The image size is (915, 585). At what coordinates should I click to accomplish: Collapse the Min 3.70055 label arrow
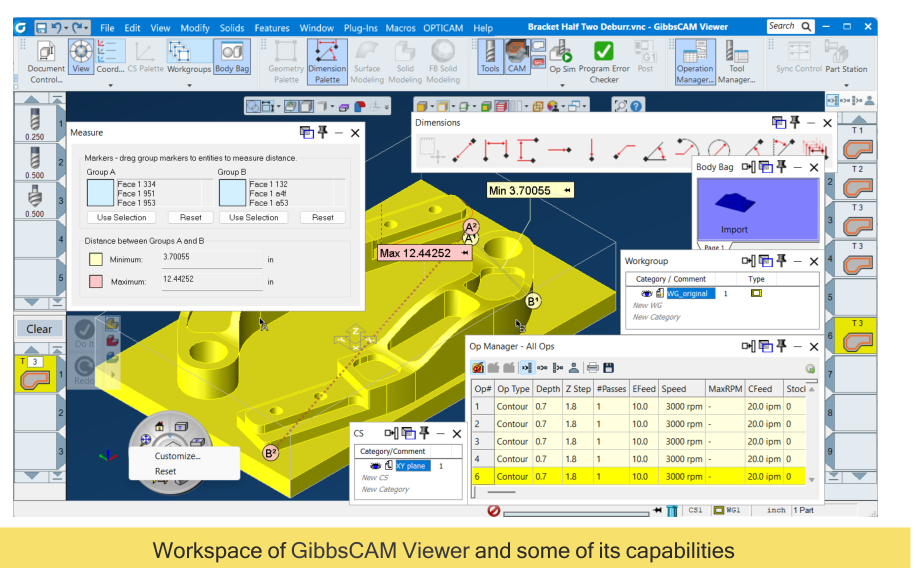coord(567,190)
